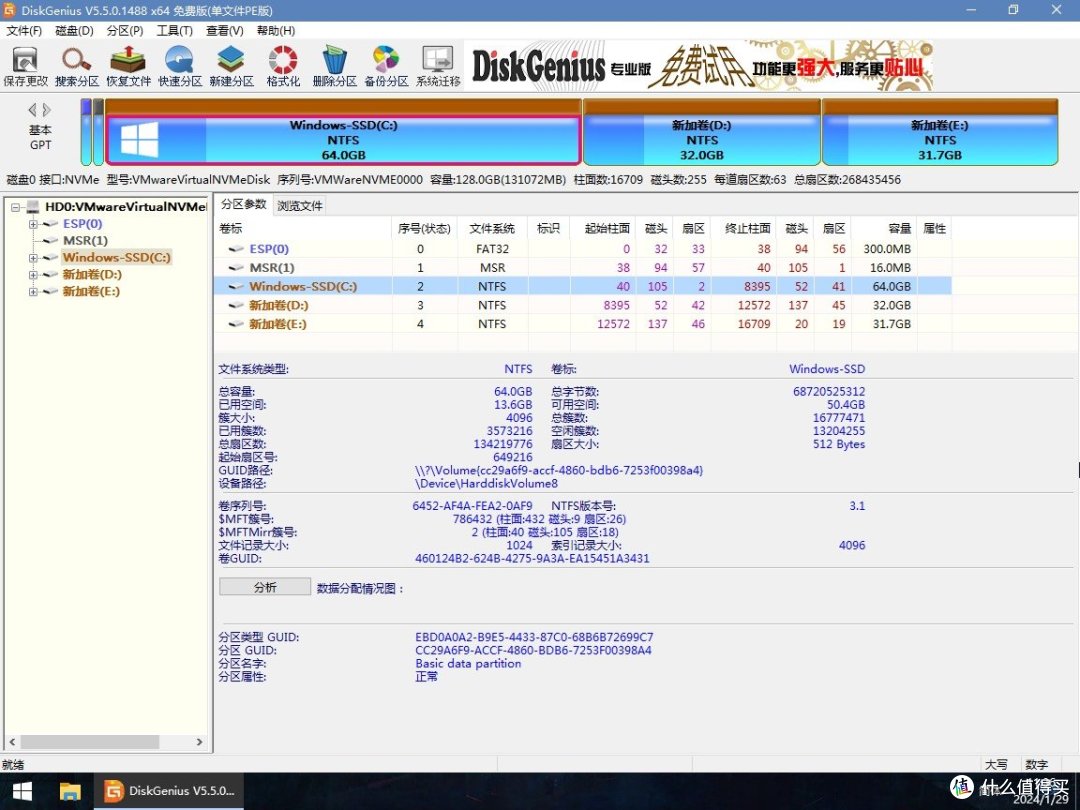Viewport: 1080px width, 810px height.
Task: Click the 序号(状态) column header
Action: tap(424, 229)
